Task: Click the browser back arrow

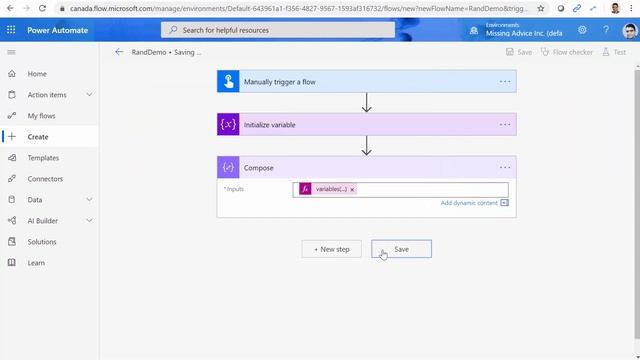Action: click(10, 8)
